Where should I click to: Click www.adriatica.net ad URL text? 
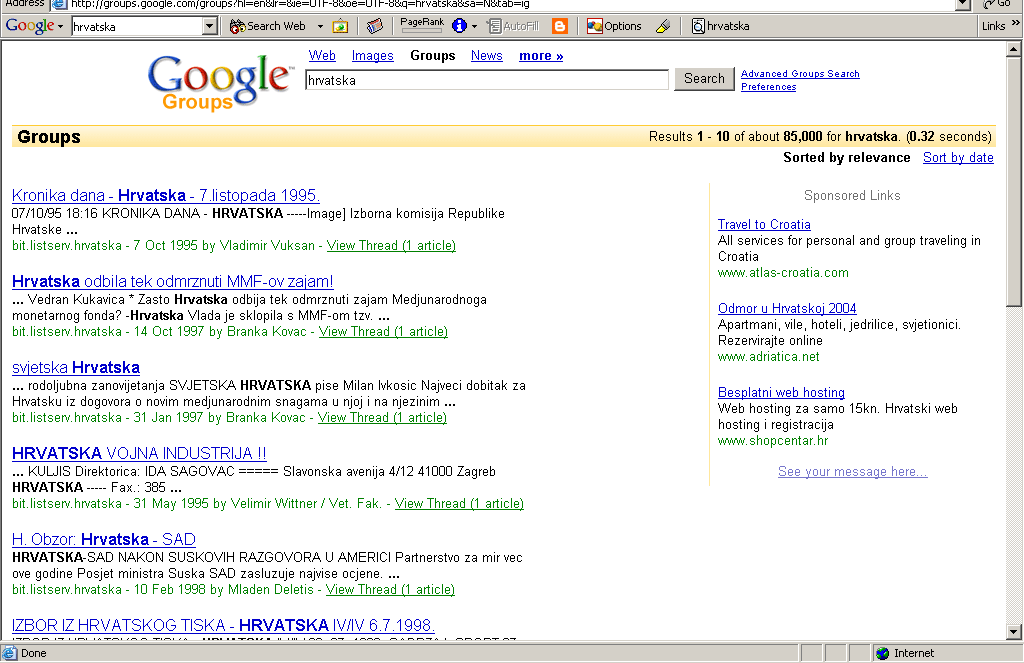coord(768,357)
